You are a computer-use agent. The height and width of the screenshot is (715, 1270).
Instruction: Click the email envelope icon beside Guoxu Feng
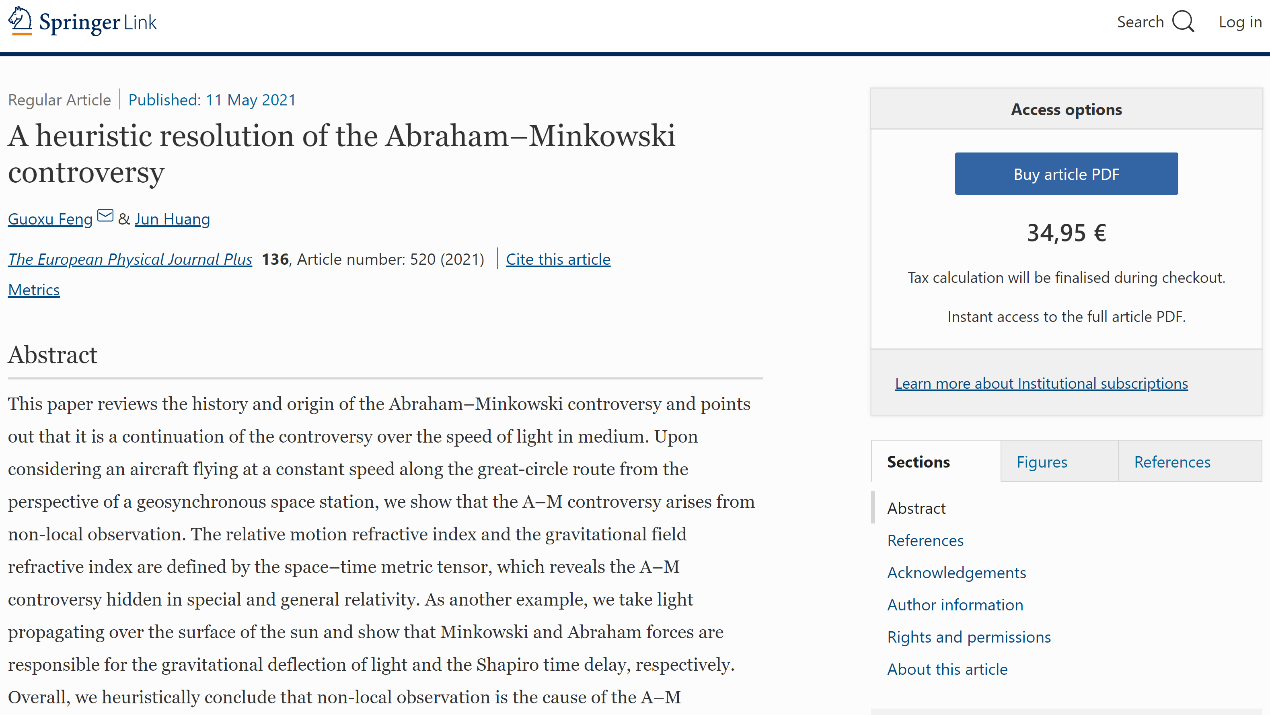click(105, 216)
